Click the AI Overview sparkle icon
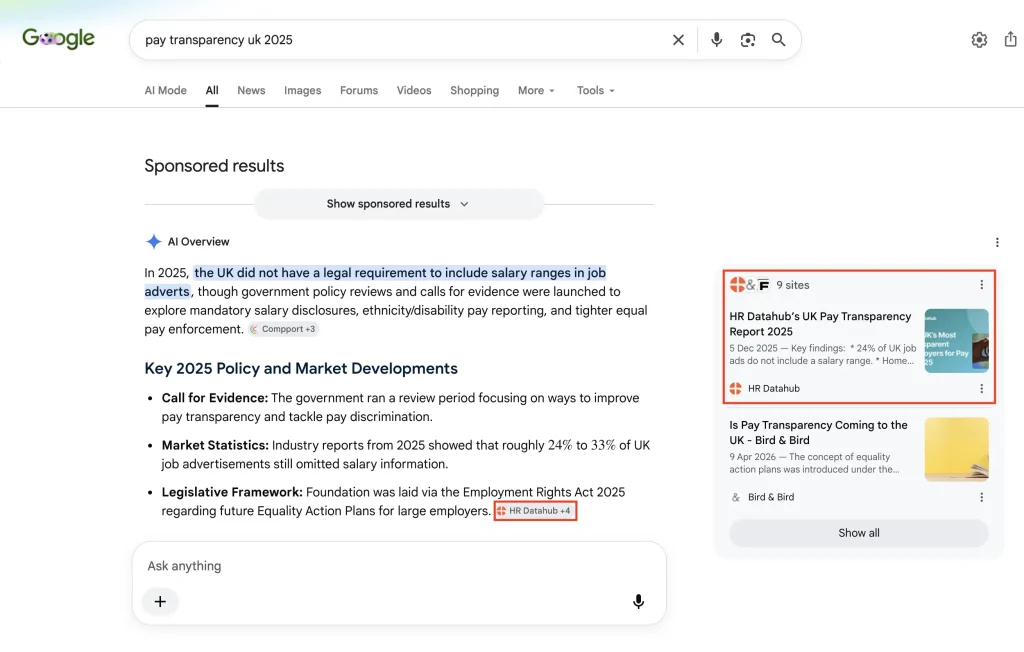The width and height of the screenshot is (1024, 652). tap(153, 242)
